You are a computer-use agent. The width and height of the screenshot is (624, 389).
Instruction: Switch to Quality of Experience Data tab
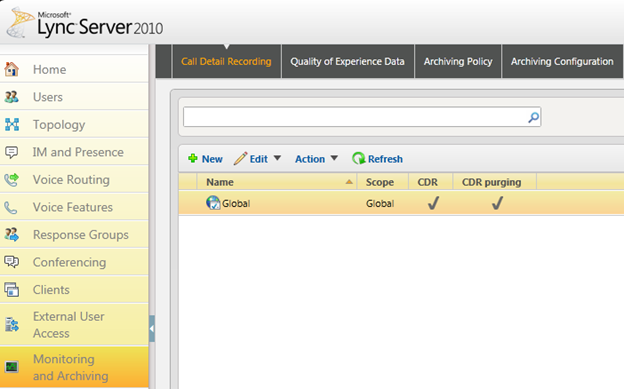(347, 61)
